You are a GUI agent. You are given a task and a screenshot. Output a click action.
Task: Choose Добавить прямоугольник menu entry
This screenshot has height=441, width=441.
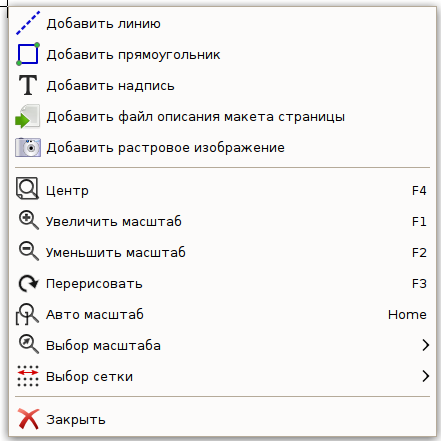pyautogui.click(x=222, y=54)
